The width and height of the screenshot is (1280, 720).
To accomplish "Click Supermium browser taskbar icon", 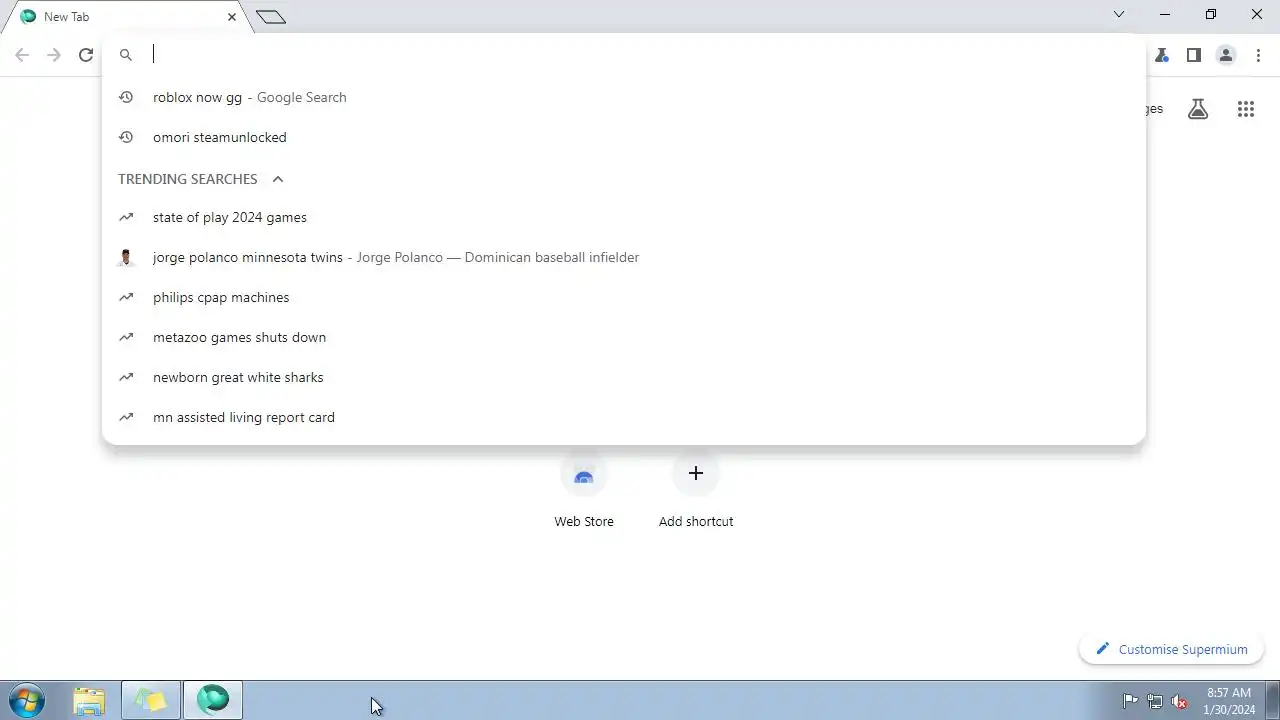I will [213, 700].
